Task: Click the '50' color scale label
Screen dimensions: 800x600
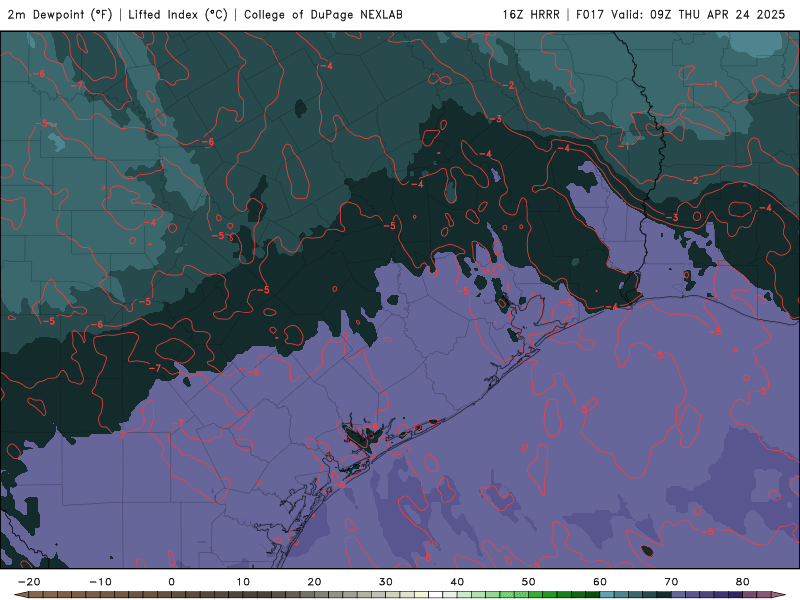Action: click(x=529, y=582)
